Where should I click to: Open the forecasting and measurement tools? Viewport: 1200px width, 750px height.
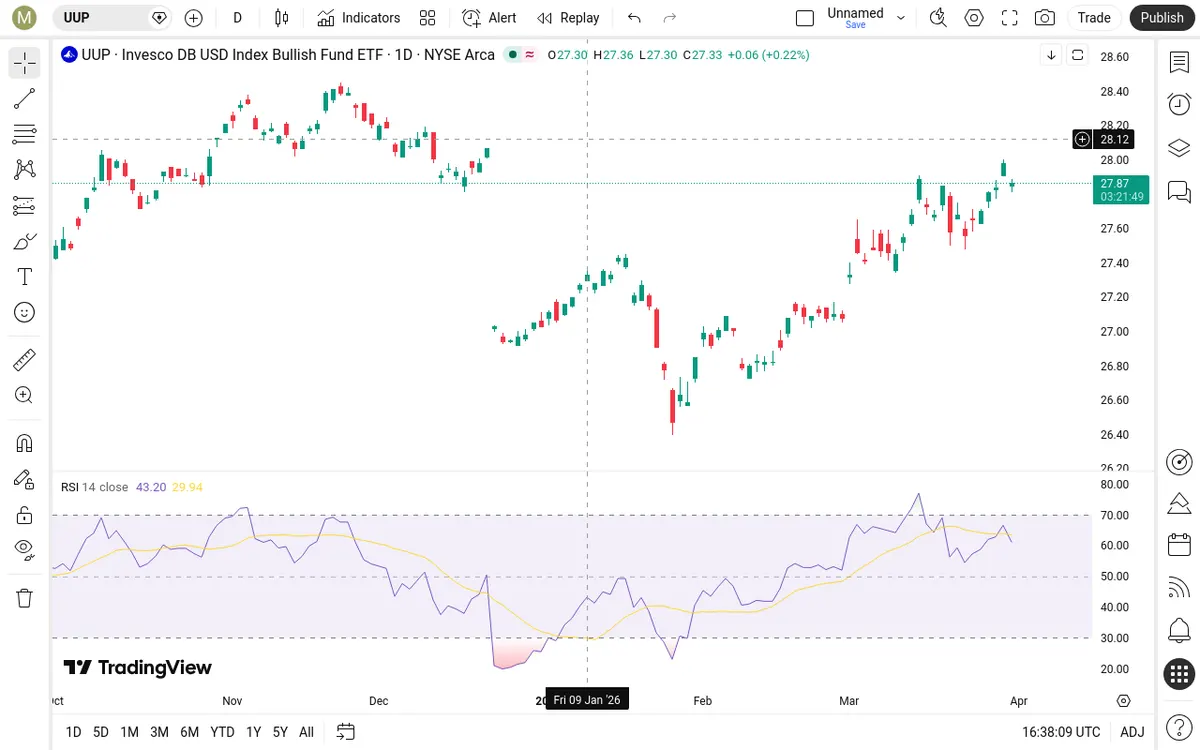pyautogui.click(x=25, y=206)
